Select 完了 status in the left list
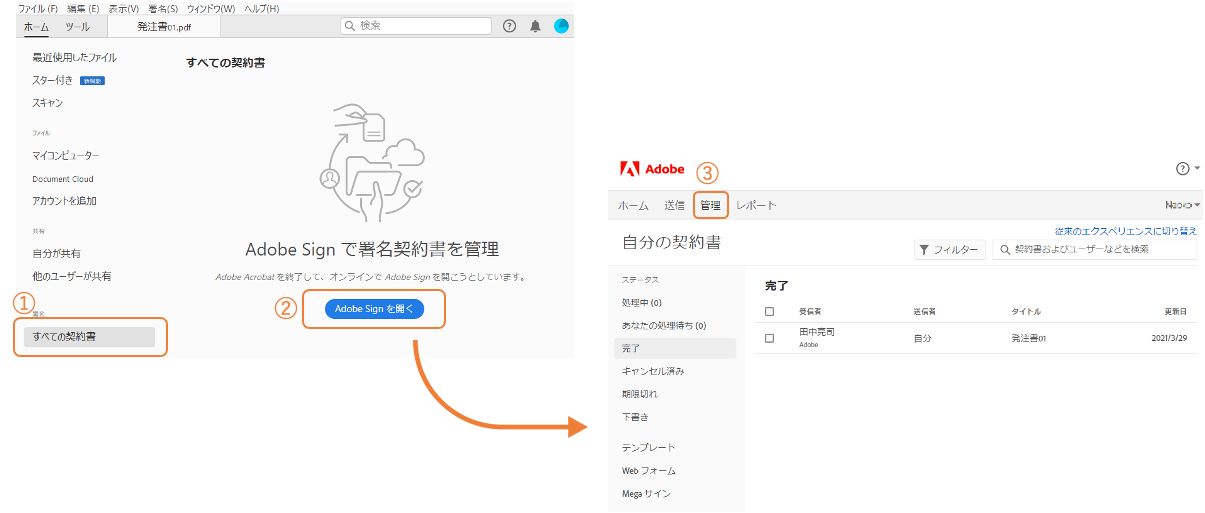The height and width of the screenshot is (513, 1205). coord(675,348)
